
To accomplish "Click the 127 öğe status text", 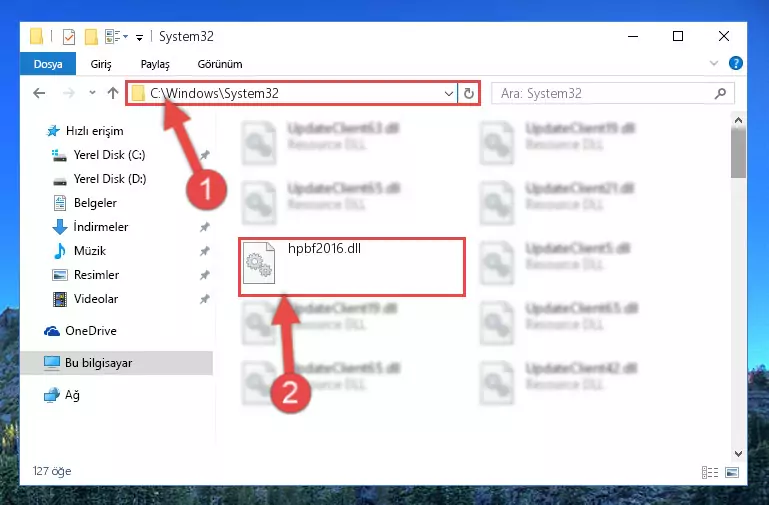I will point(51,471).
